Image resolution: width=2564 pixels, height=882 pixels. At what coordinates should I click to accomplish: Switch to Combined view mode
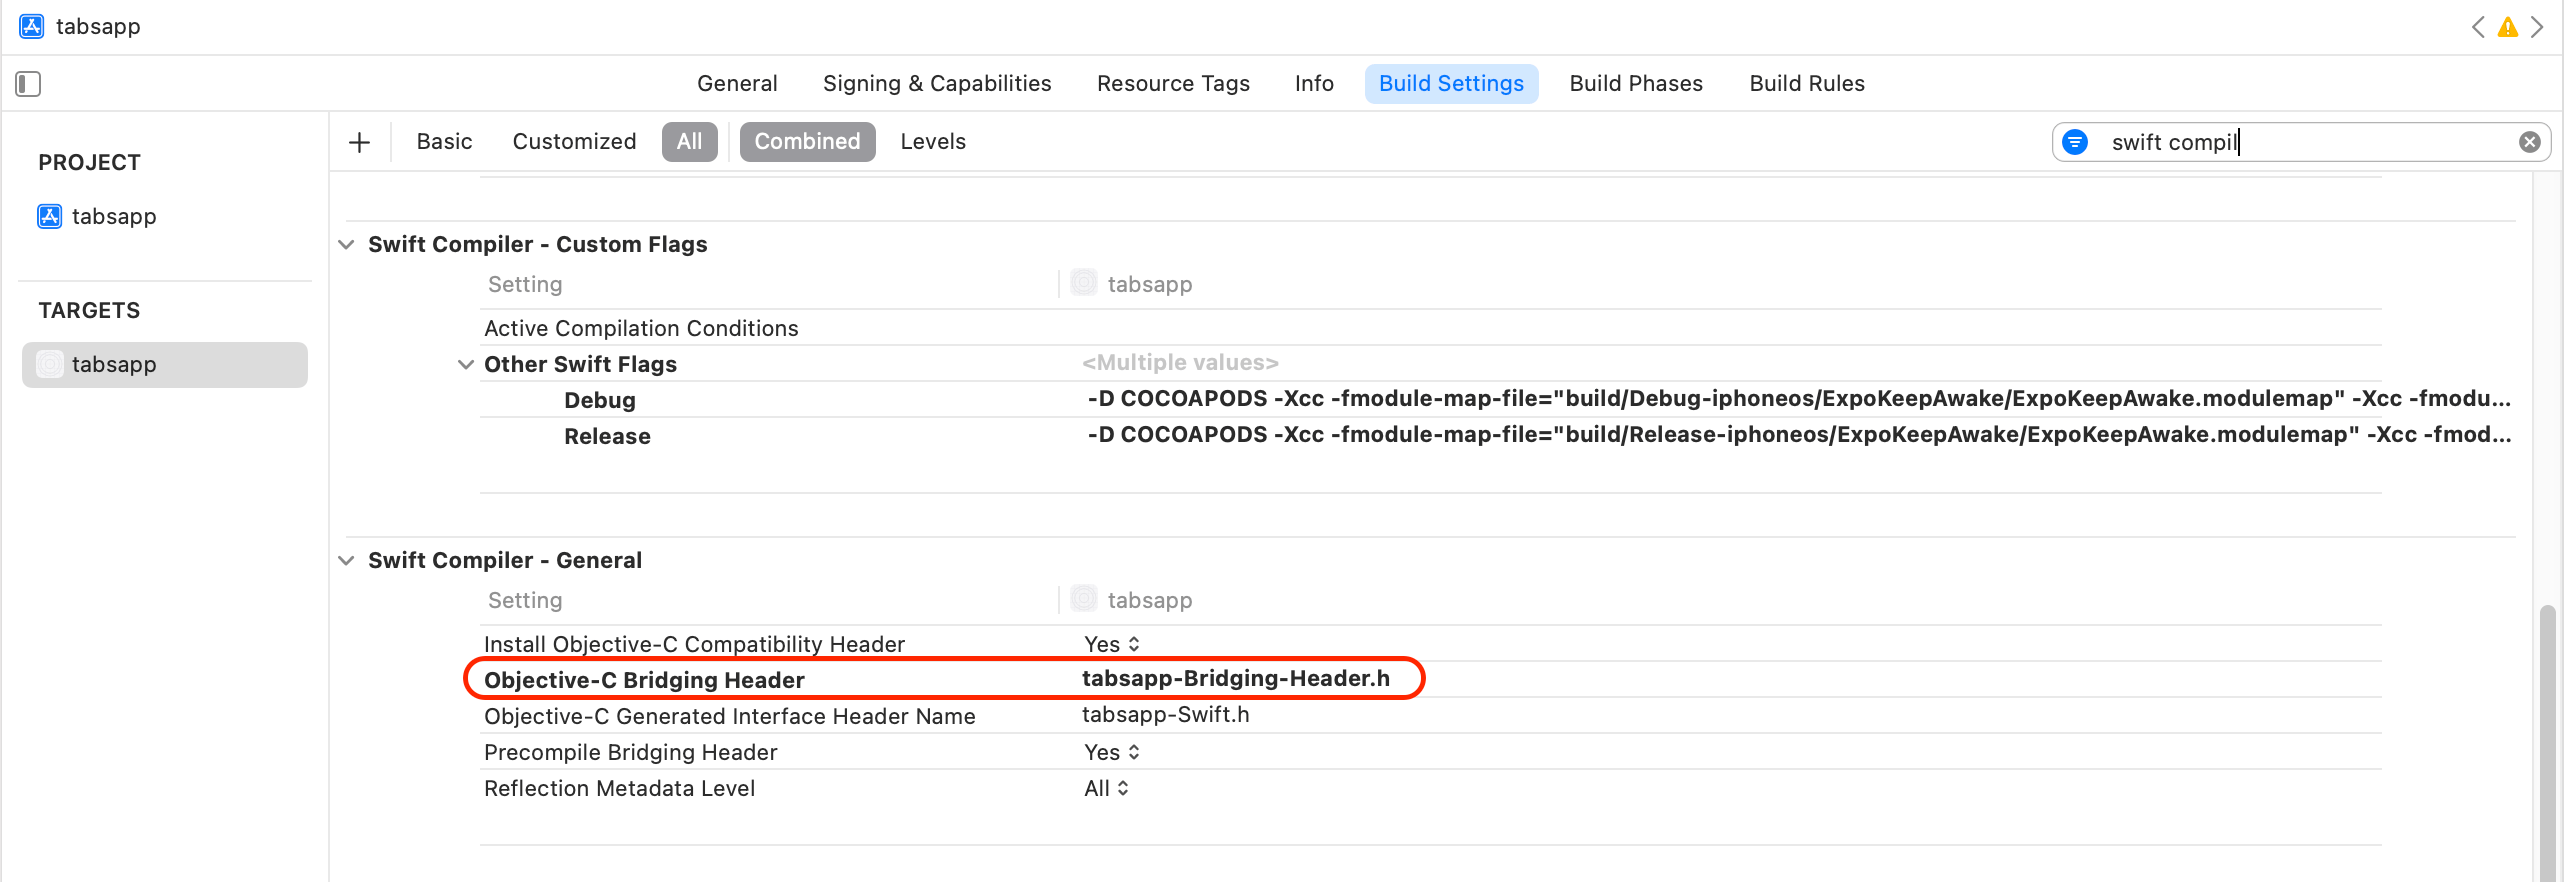coord(806,142)
